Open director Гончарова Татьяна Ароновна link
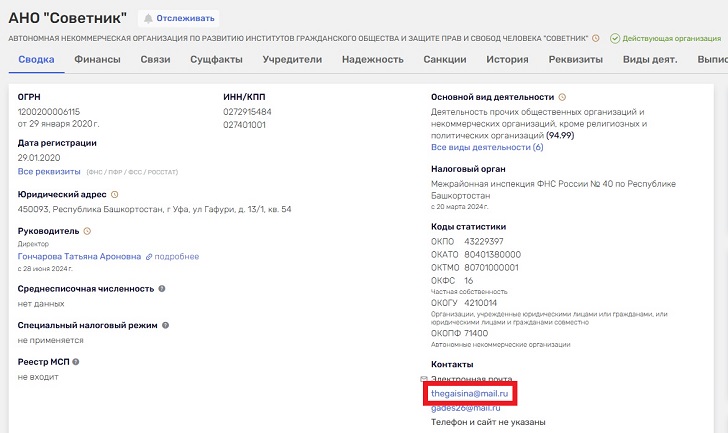This screenshot has width=728, height=433. pyautogui.click(x=80, y=256)
